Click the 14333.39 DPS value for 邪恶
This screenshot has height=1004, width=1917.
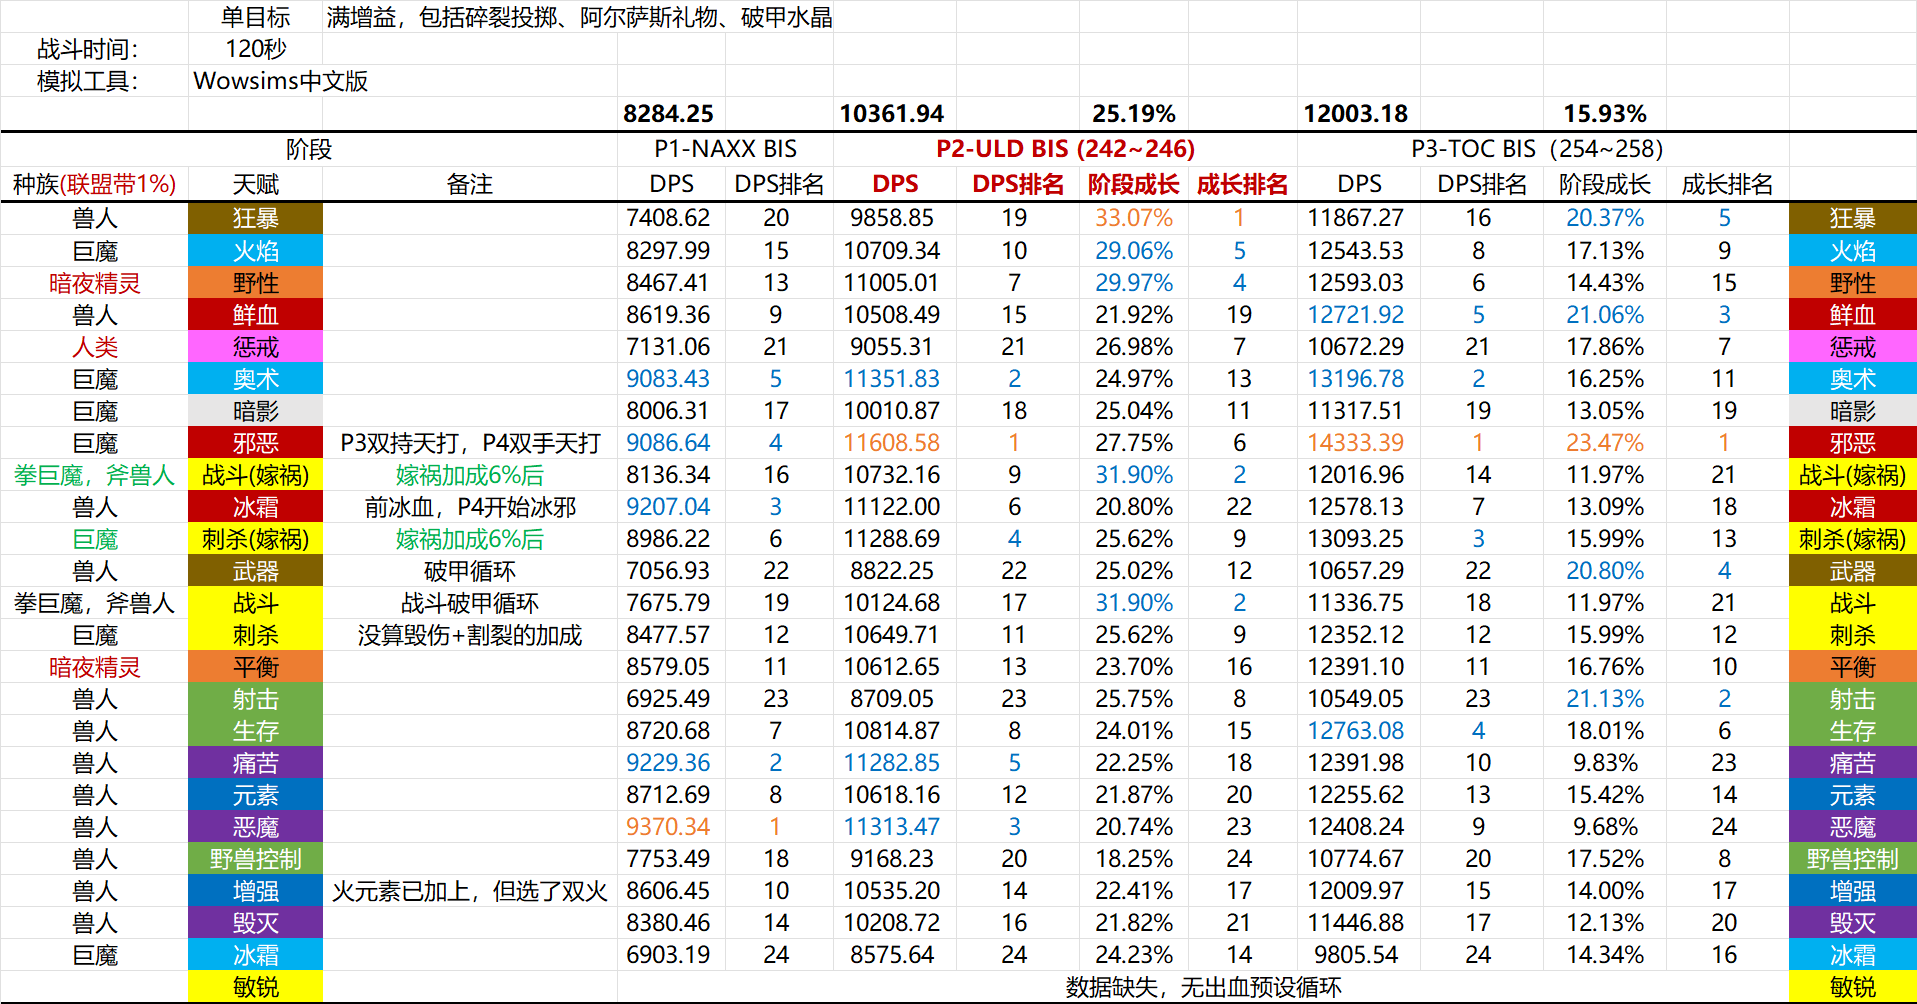[x=1355, y=442]
